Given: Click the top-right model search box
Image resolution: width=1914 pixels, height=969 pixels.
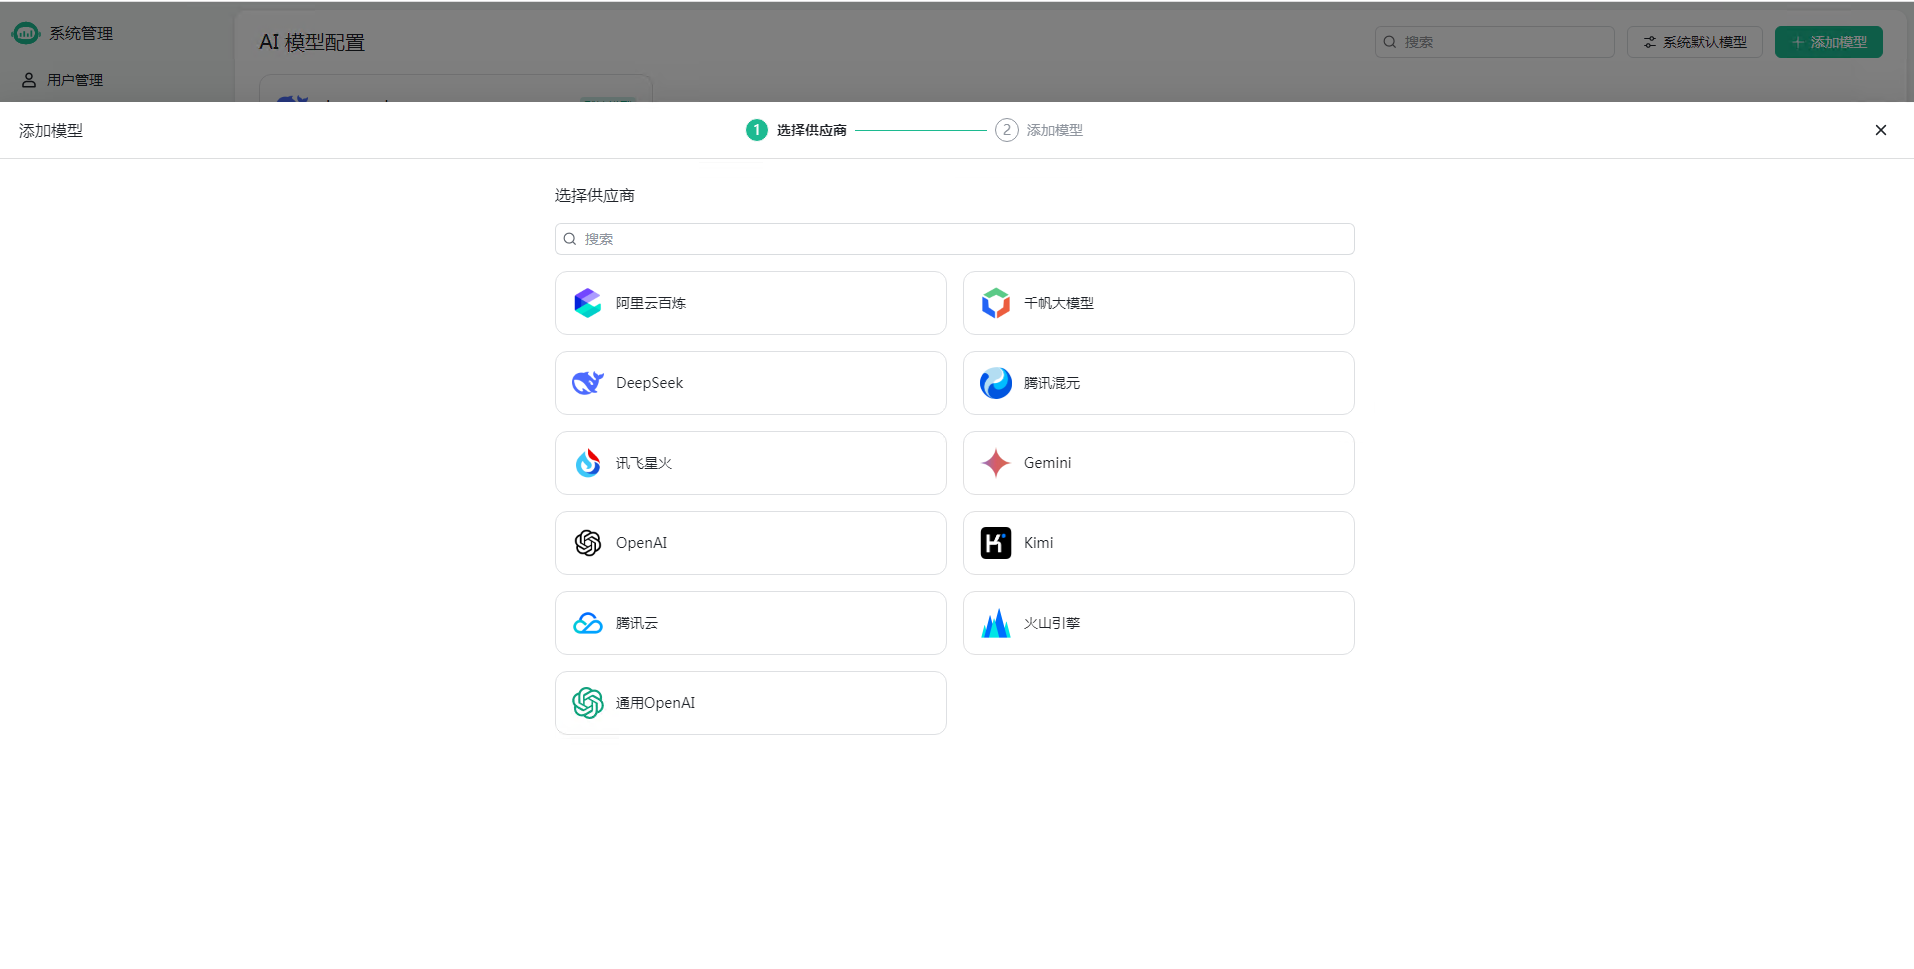Looking at the screenshot, I should click(1494, 42).
